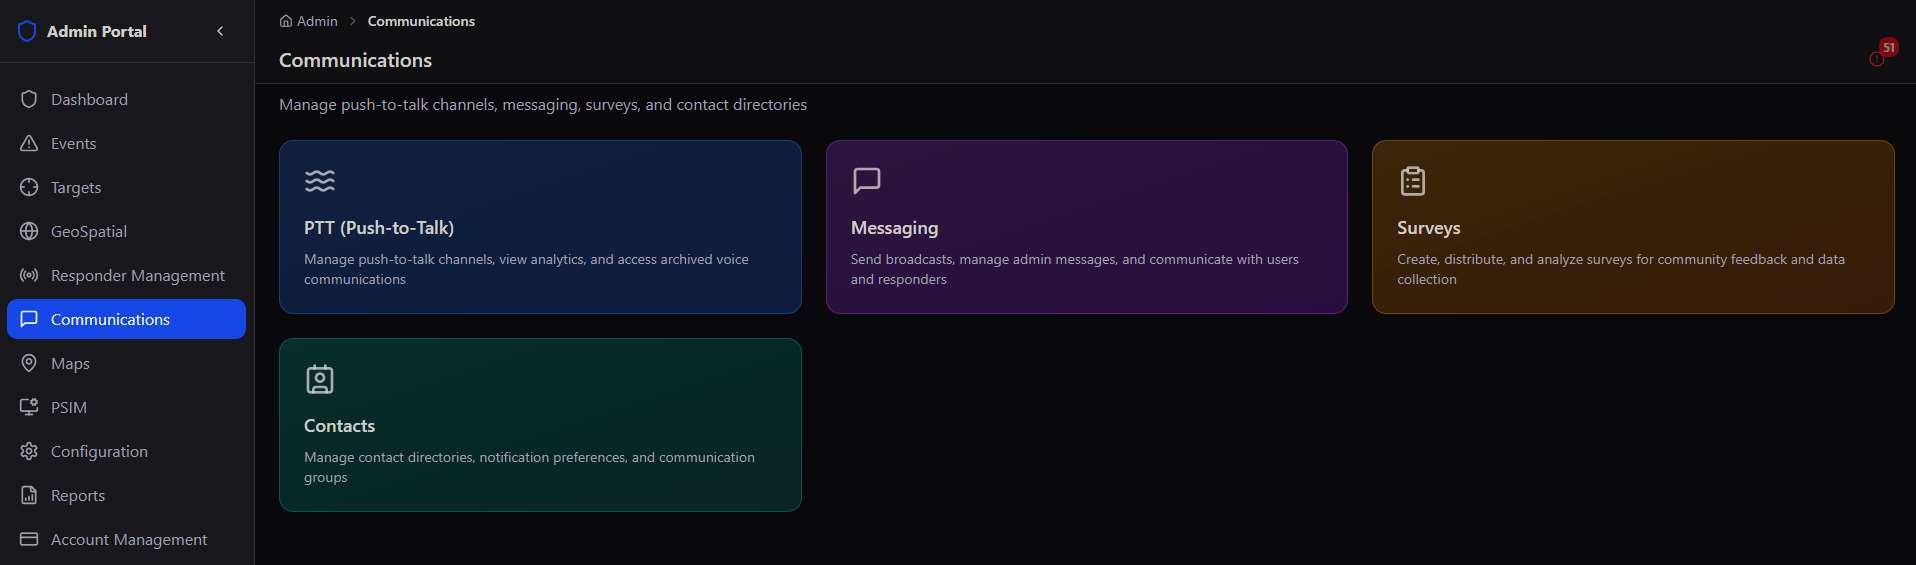Click the Messaging card description about broadcasts
The image size is (1916, 565).
click(x=1075, y=269)
